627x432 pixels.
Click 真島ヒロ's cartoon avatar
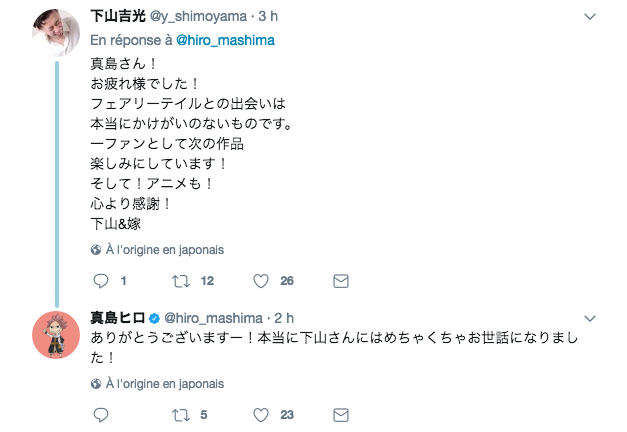point(57,334)
